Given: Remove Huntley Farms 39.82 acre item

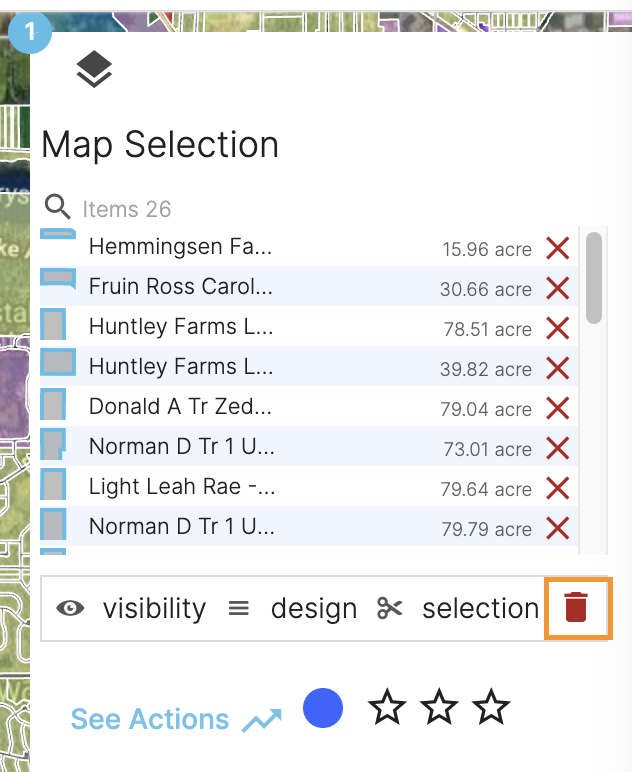Looking at the screenshot, I should click(x=558, y=368).
